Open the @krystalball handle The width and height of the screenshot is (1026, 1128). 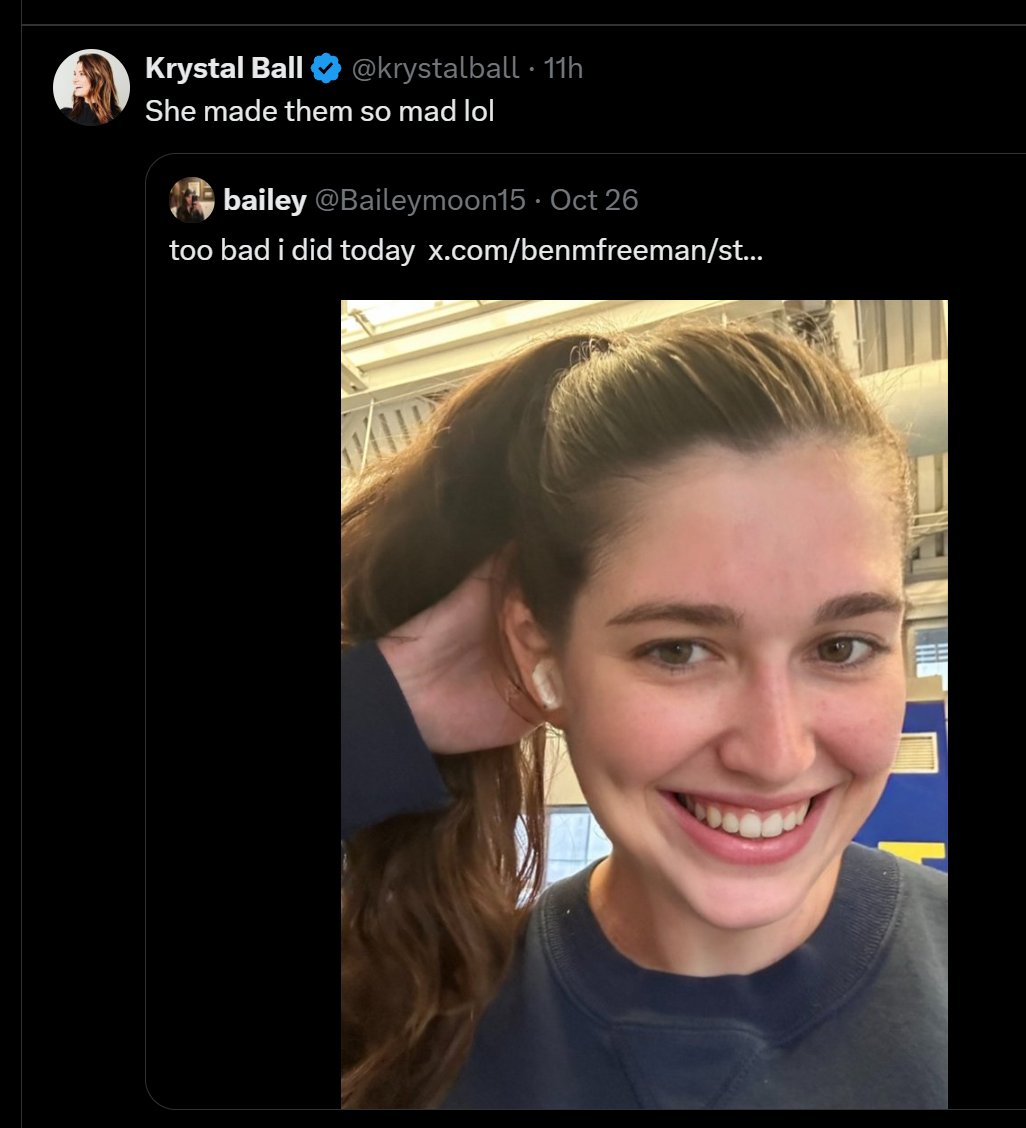[x=433, y=68]
